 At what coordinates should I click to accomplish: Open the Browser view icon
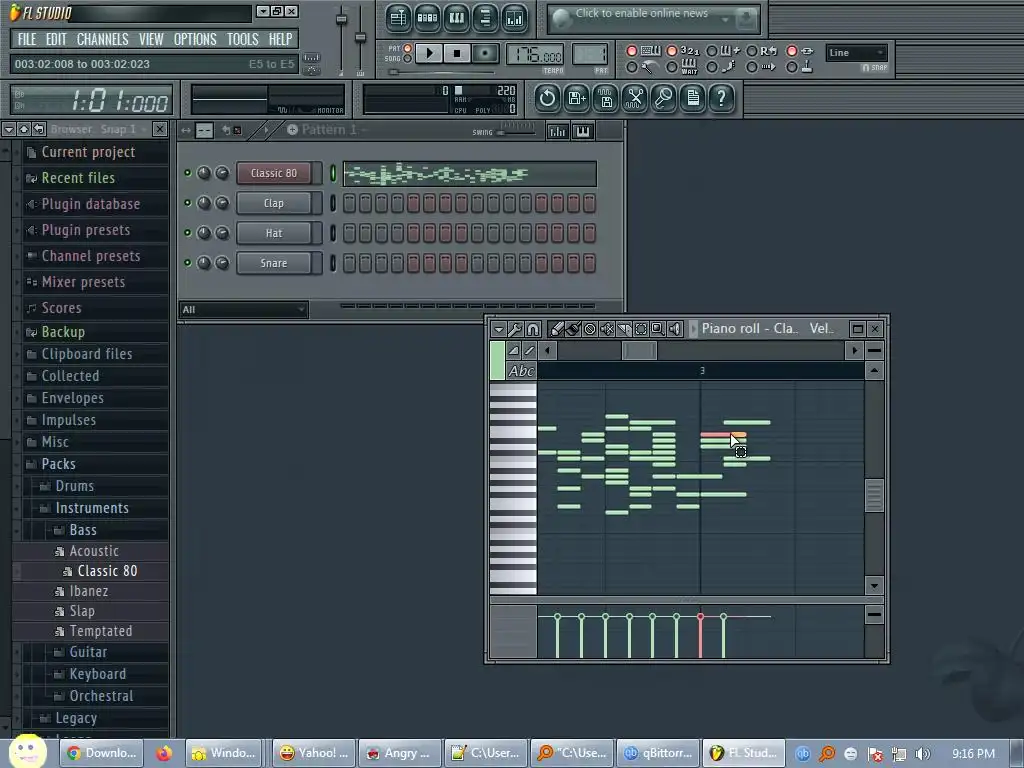(485, 18)
